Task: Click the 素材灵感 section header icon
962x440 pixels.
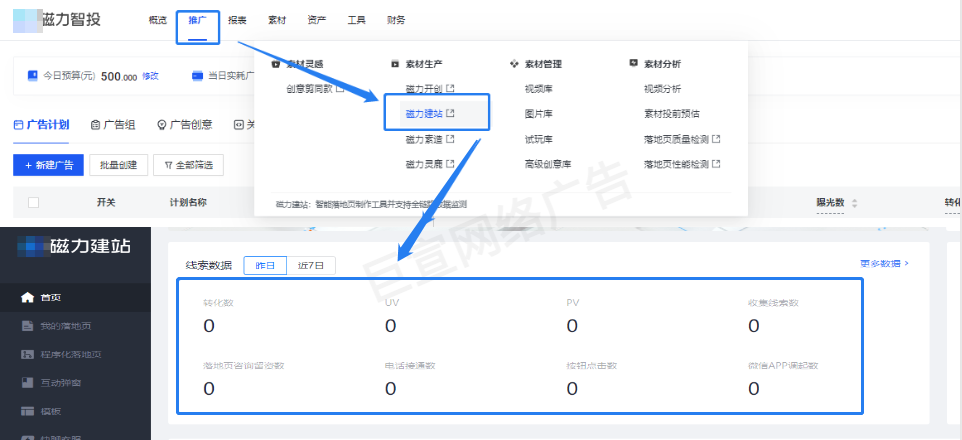Action: 275,64
